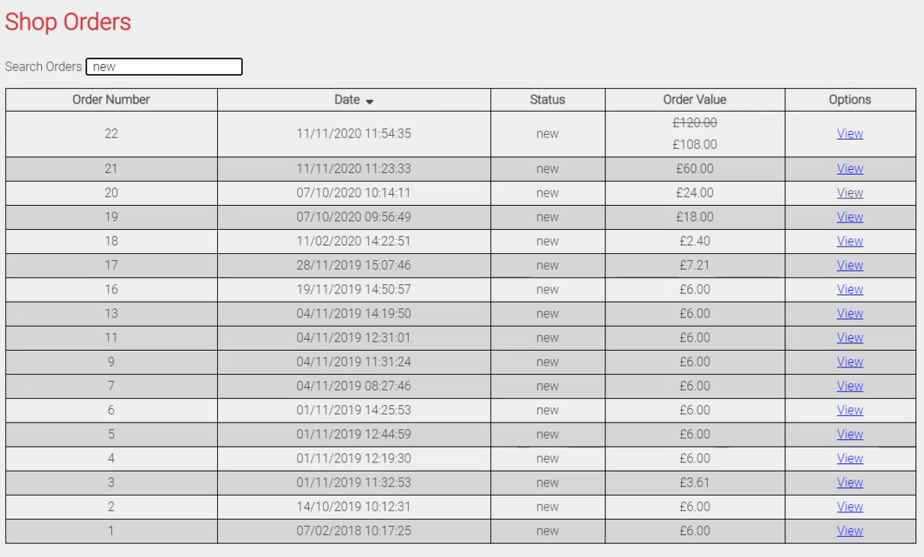
Task: View order number 18 details
Action: pos(849,241)
